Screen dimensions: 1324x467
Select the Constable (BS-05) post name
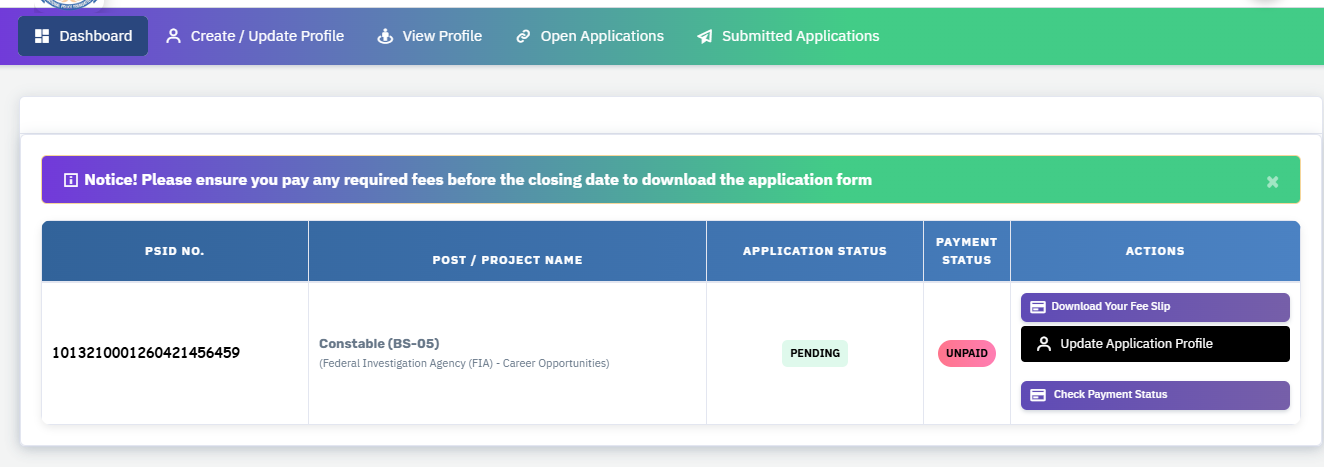[379, 343]
